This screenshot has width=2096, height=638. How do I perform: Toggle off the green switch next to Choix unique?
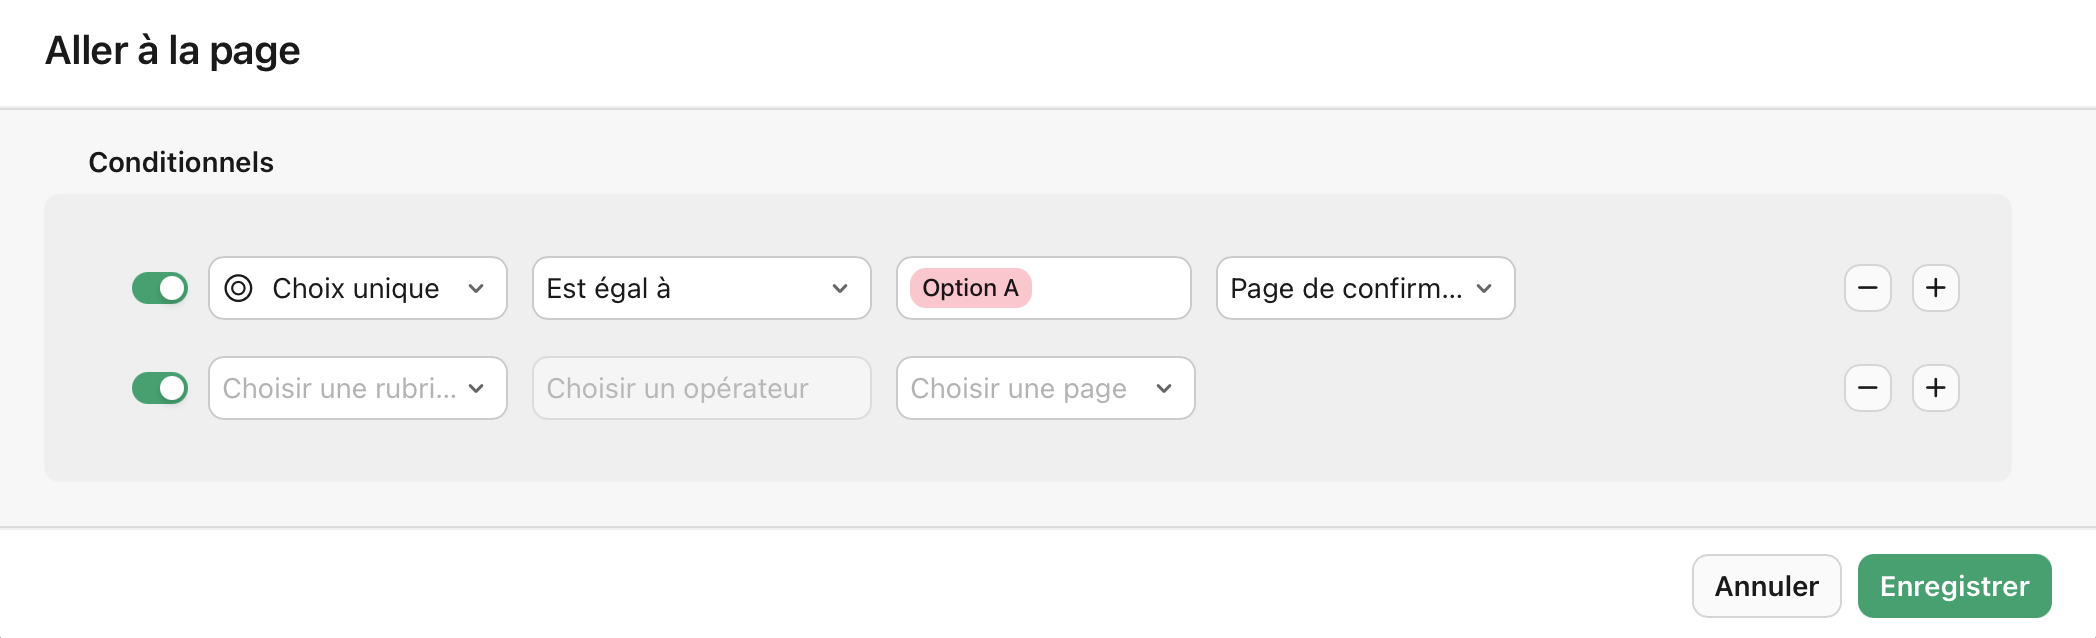click(x=160, y=287)
